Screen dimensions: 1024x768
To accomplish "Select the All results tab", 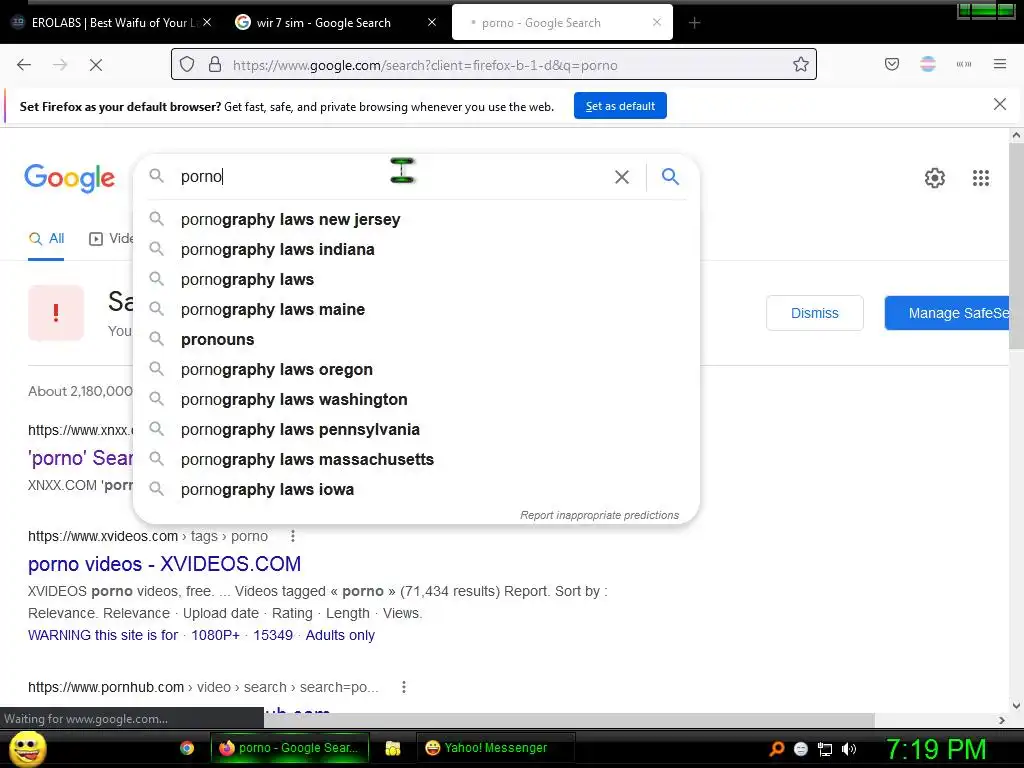I will [46, 239].
